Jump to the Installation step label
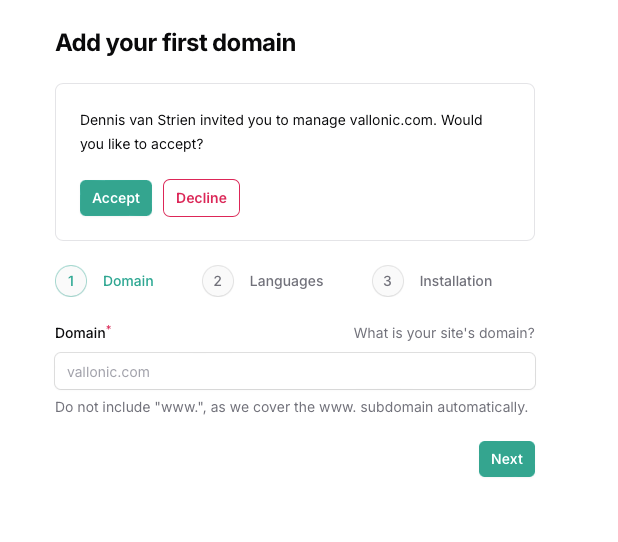This screenshot has width=618, height=542. 456,281
